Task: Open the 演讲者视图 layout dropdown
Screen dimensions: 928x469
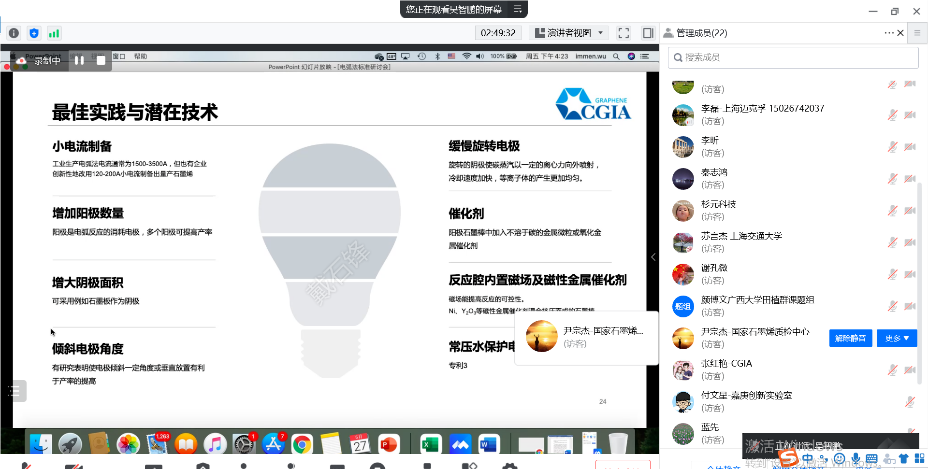Action: pyautogui.click(x=569, y=33)
